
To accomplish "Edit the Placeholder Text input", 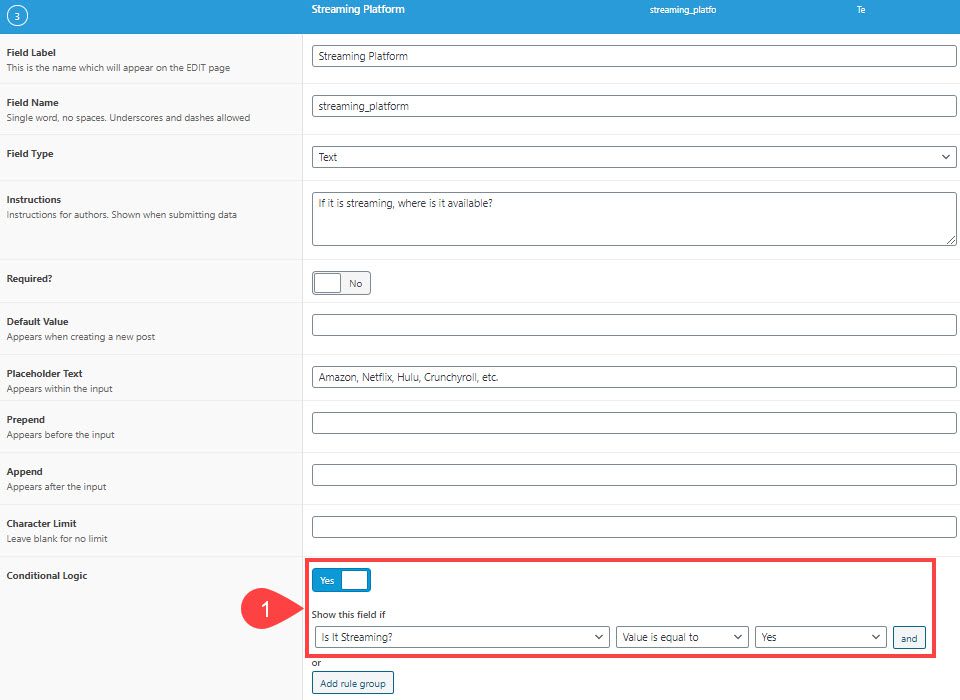I will (x=633, y=376).
